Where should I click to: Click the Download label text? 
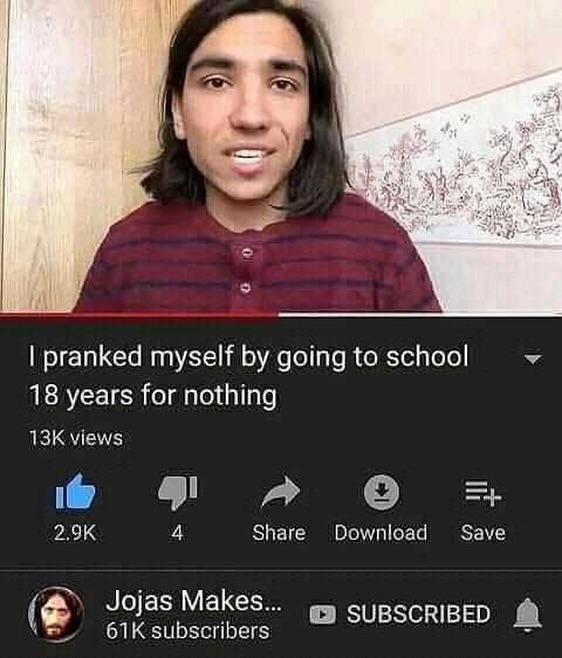tap(381, 533)
